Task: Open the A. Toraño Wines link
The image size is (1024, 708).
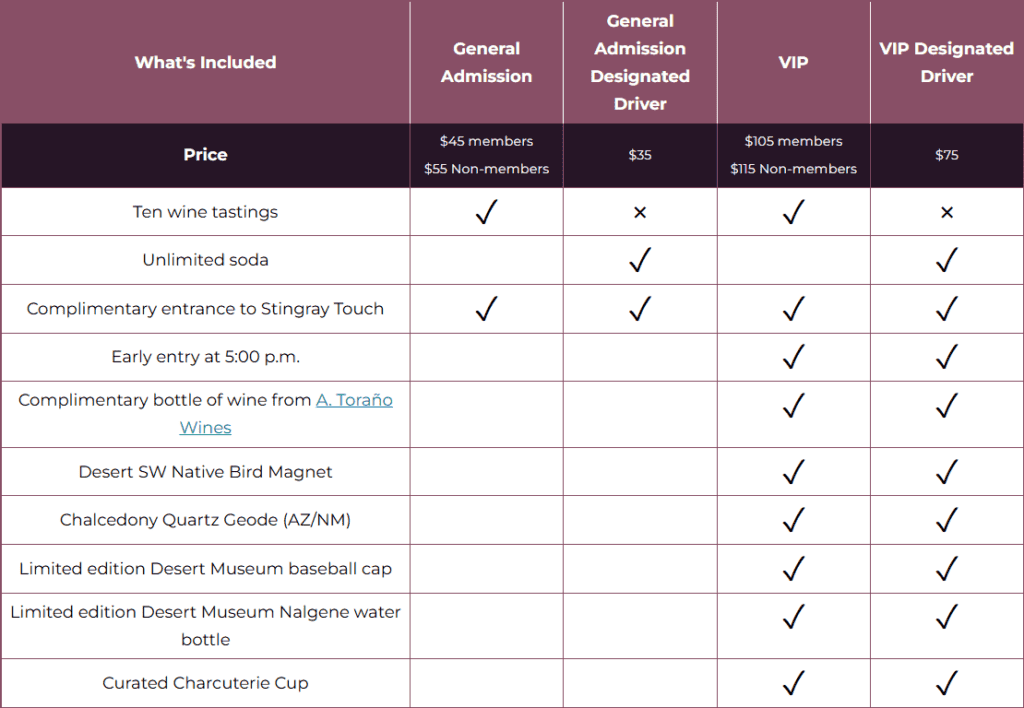Action: (286, 413)
